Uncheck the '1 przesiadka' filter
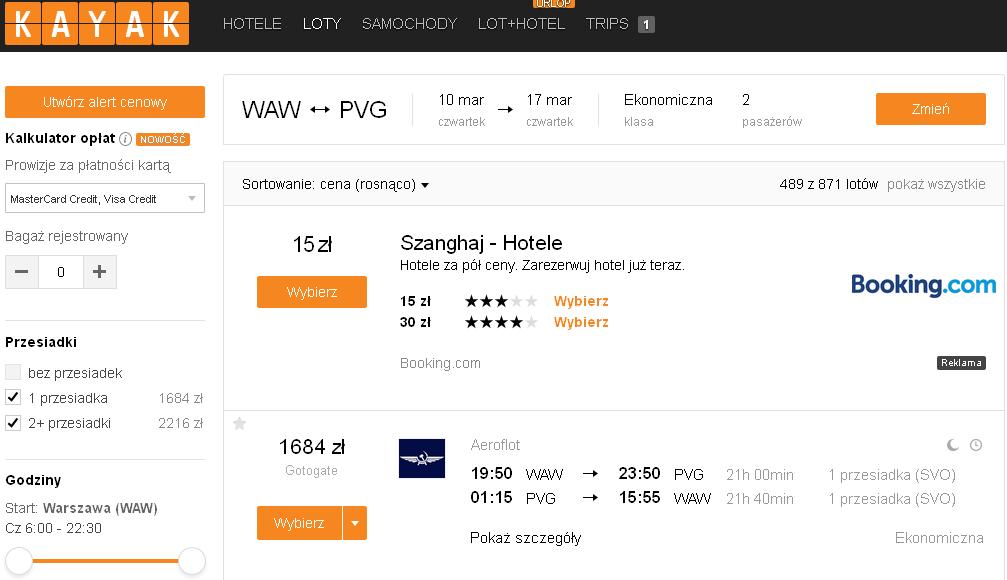The height and width of the screenshot is (580, 1007). (13, 397)
